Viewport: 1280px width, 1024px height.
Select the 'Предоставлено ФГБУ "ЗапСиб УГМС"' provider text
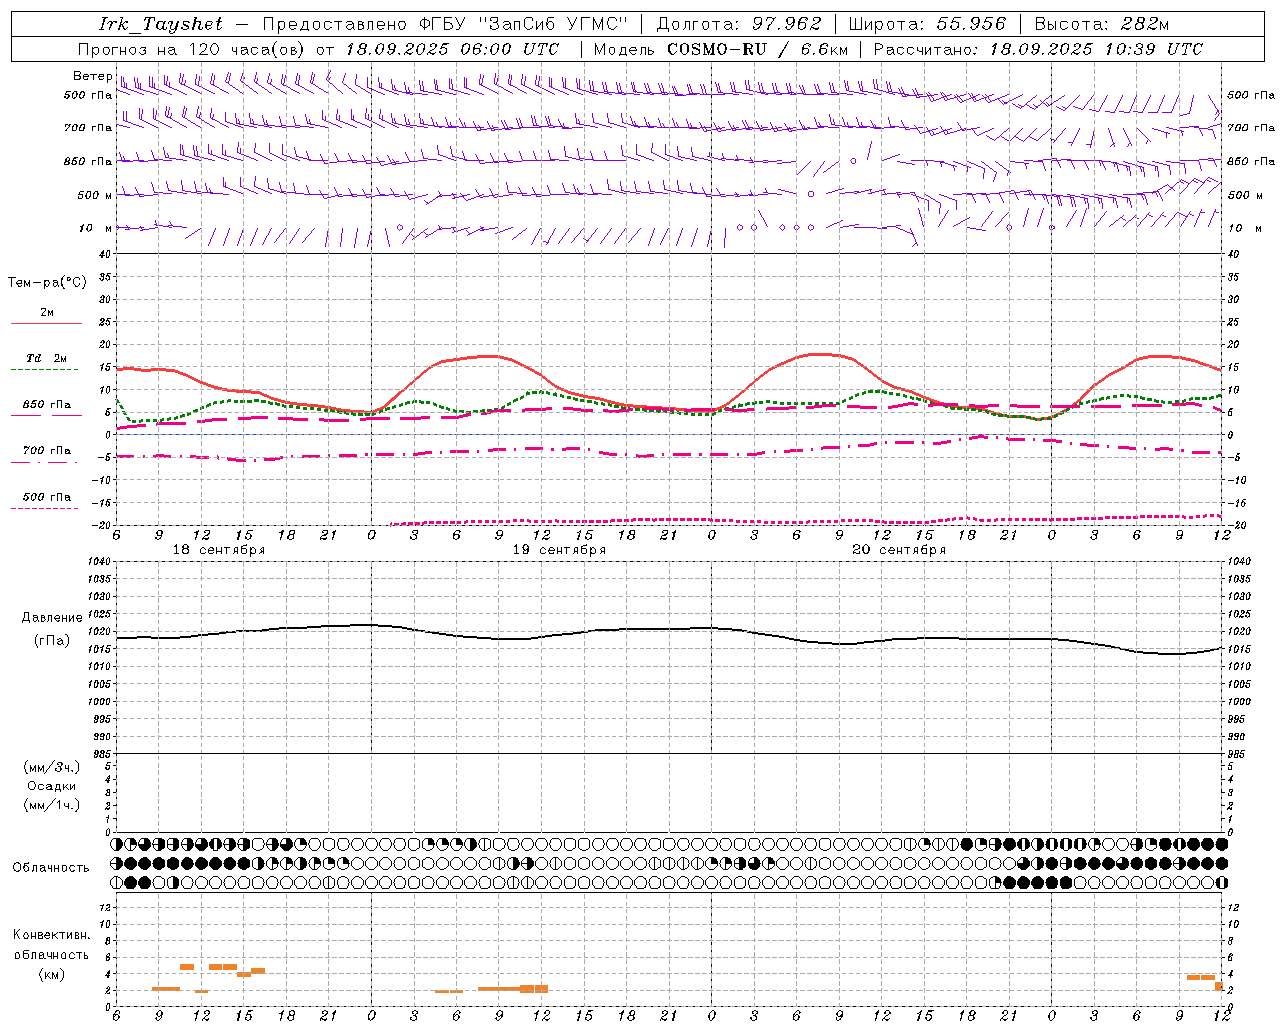445,24
